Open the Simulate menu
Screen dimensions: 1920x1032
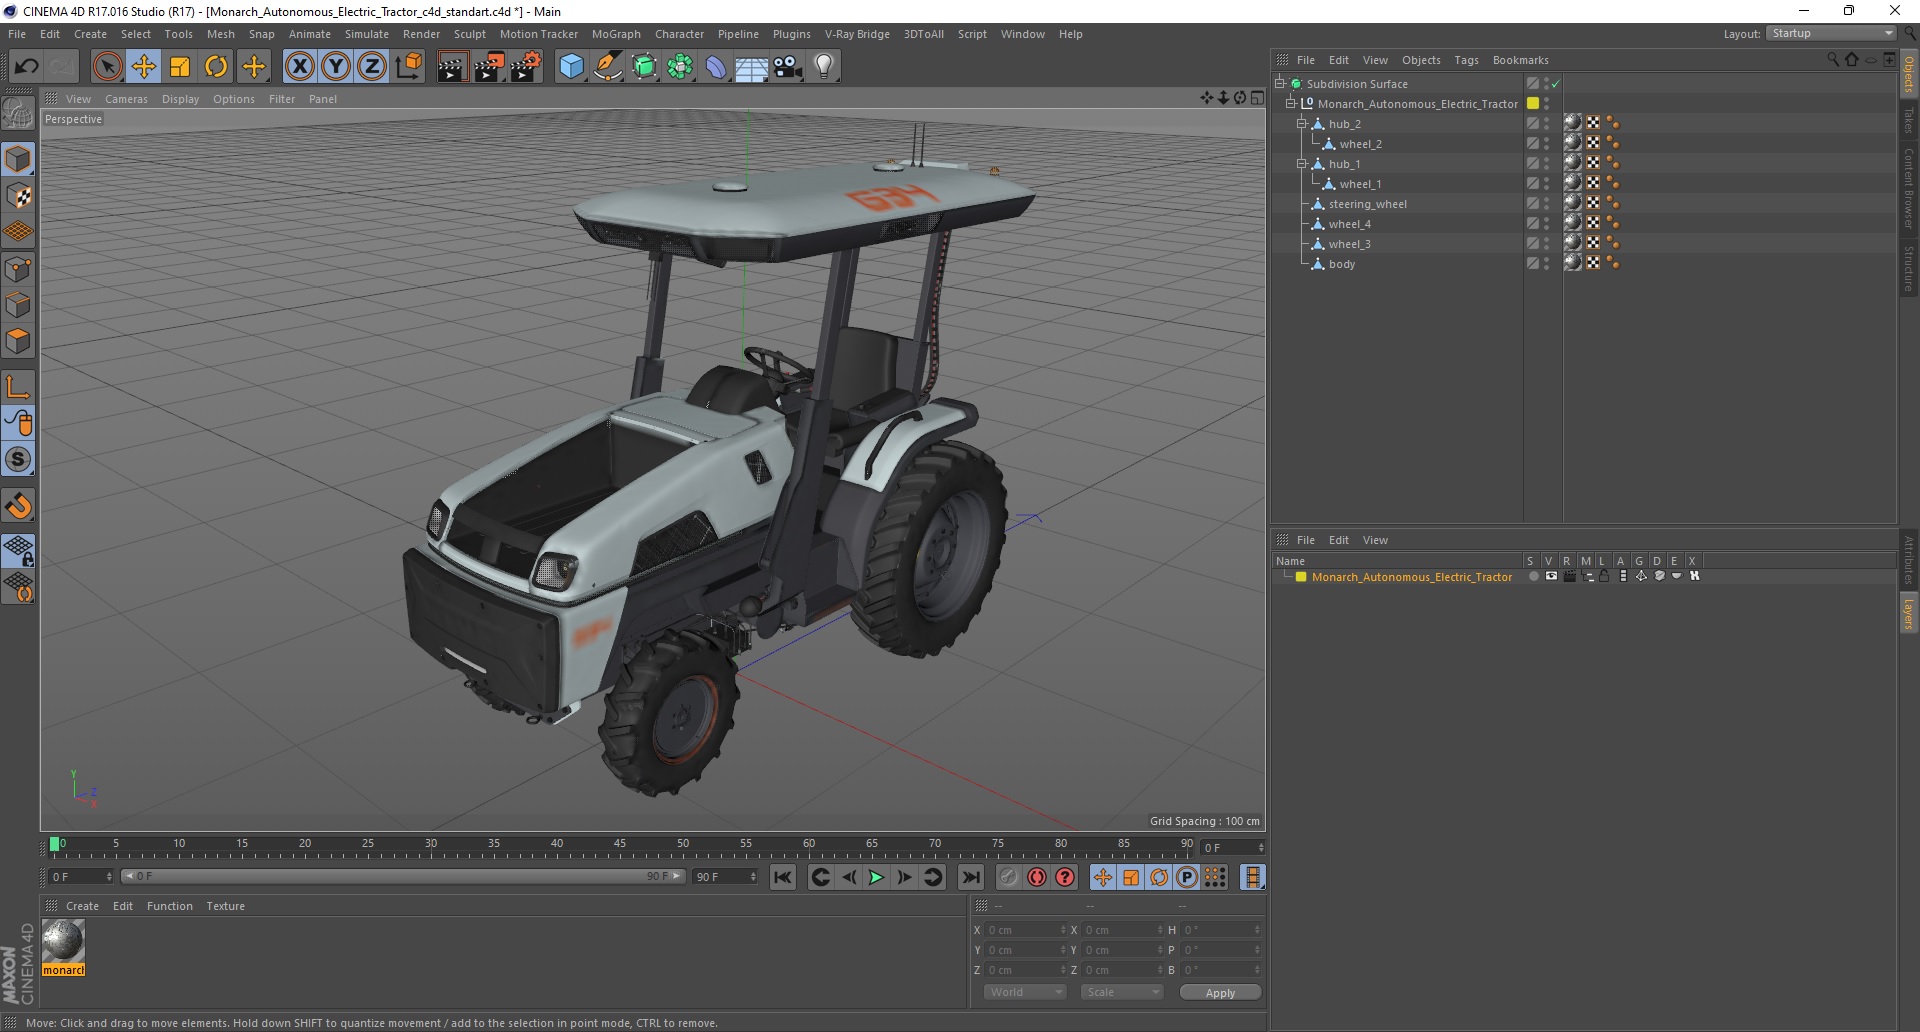point(367,34)
